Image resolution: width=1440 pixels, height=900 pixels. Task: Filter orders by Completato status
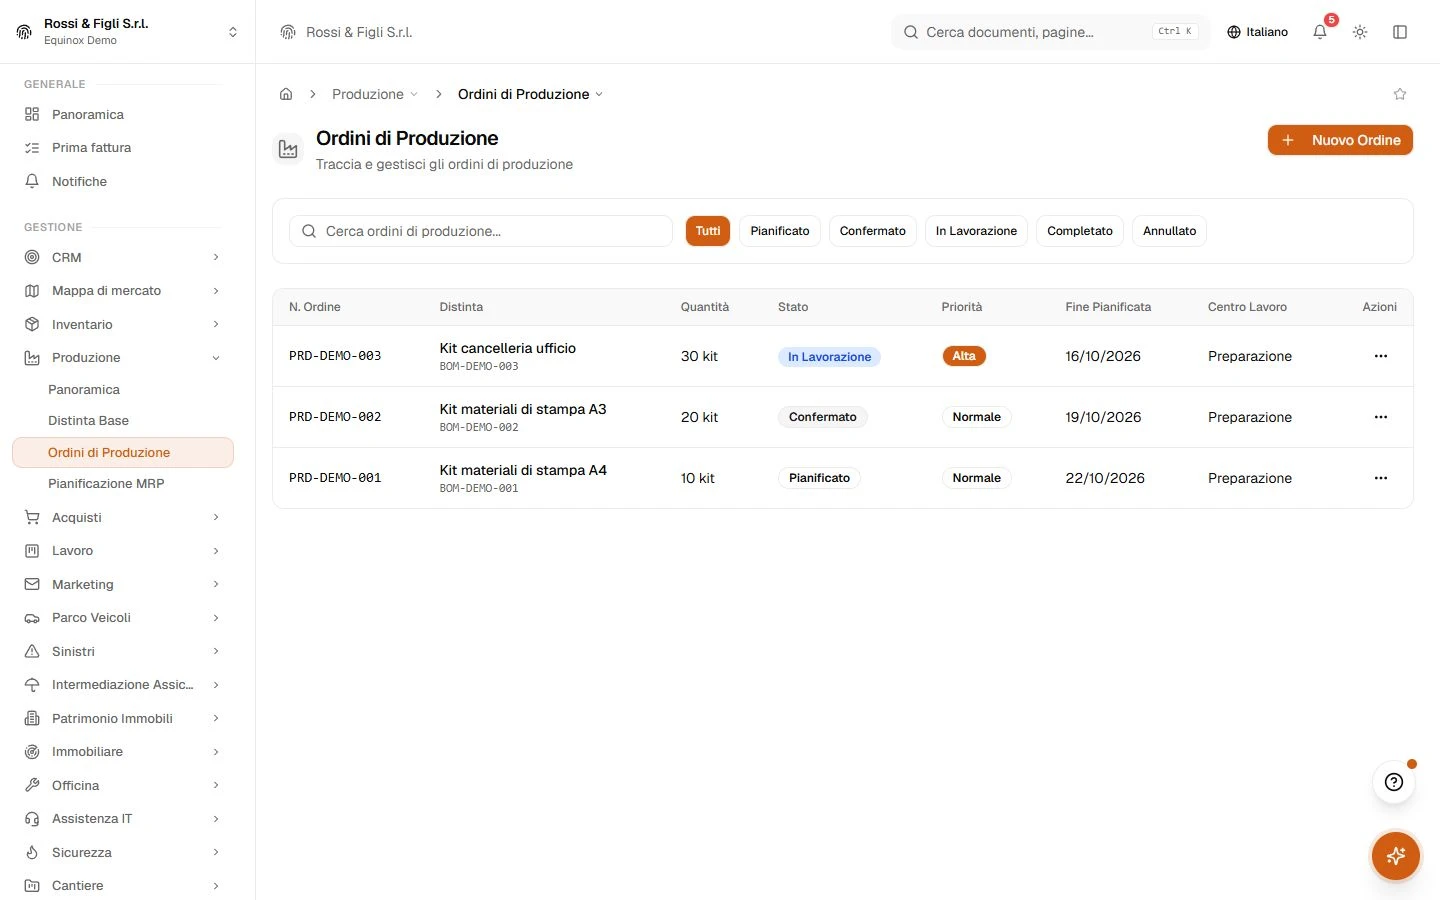point(1080,231)
